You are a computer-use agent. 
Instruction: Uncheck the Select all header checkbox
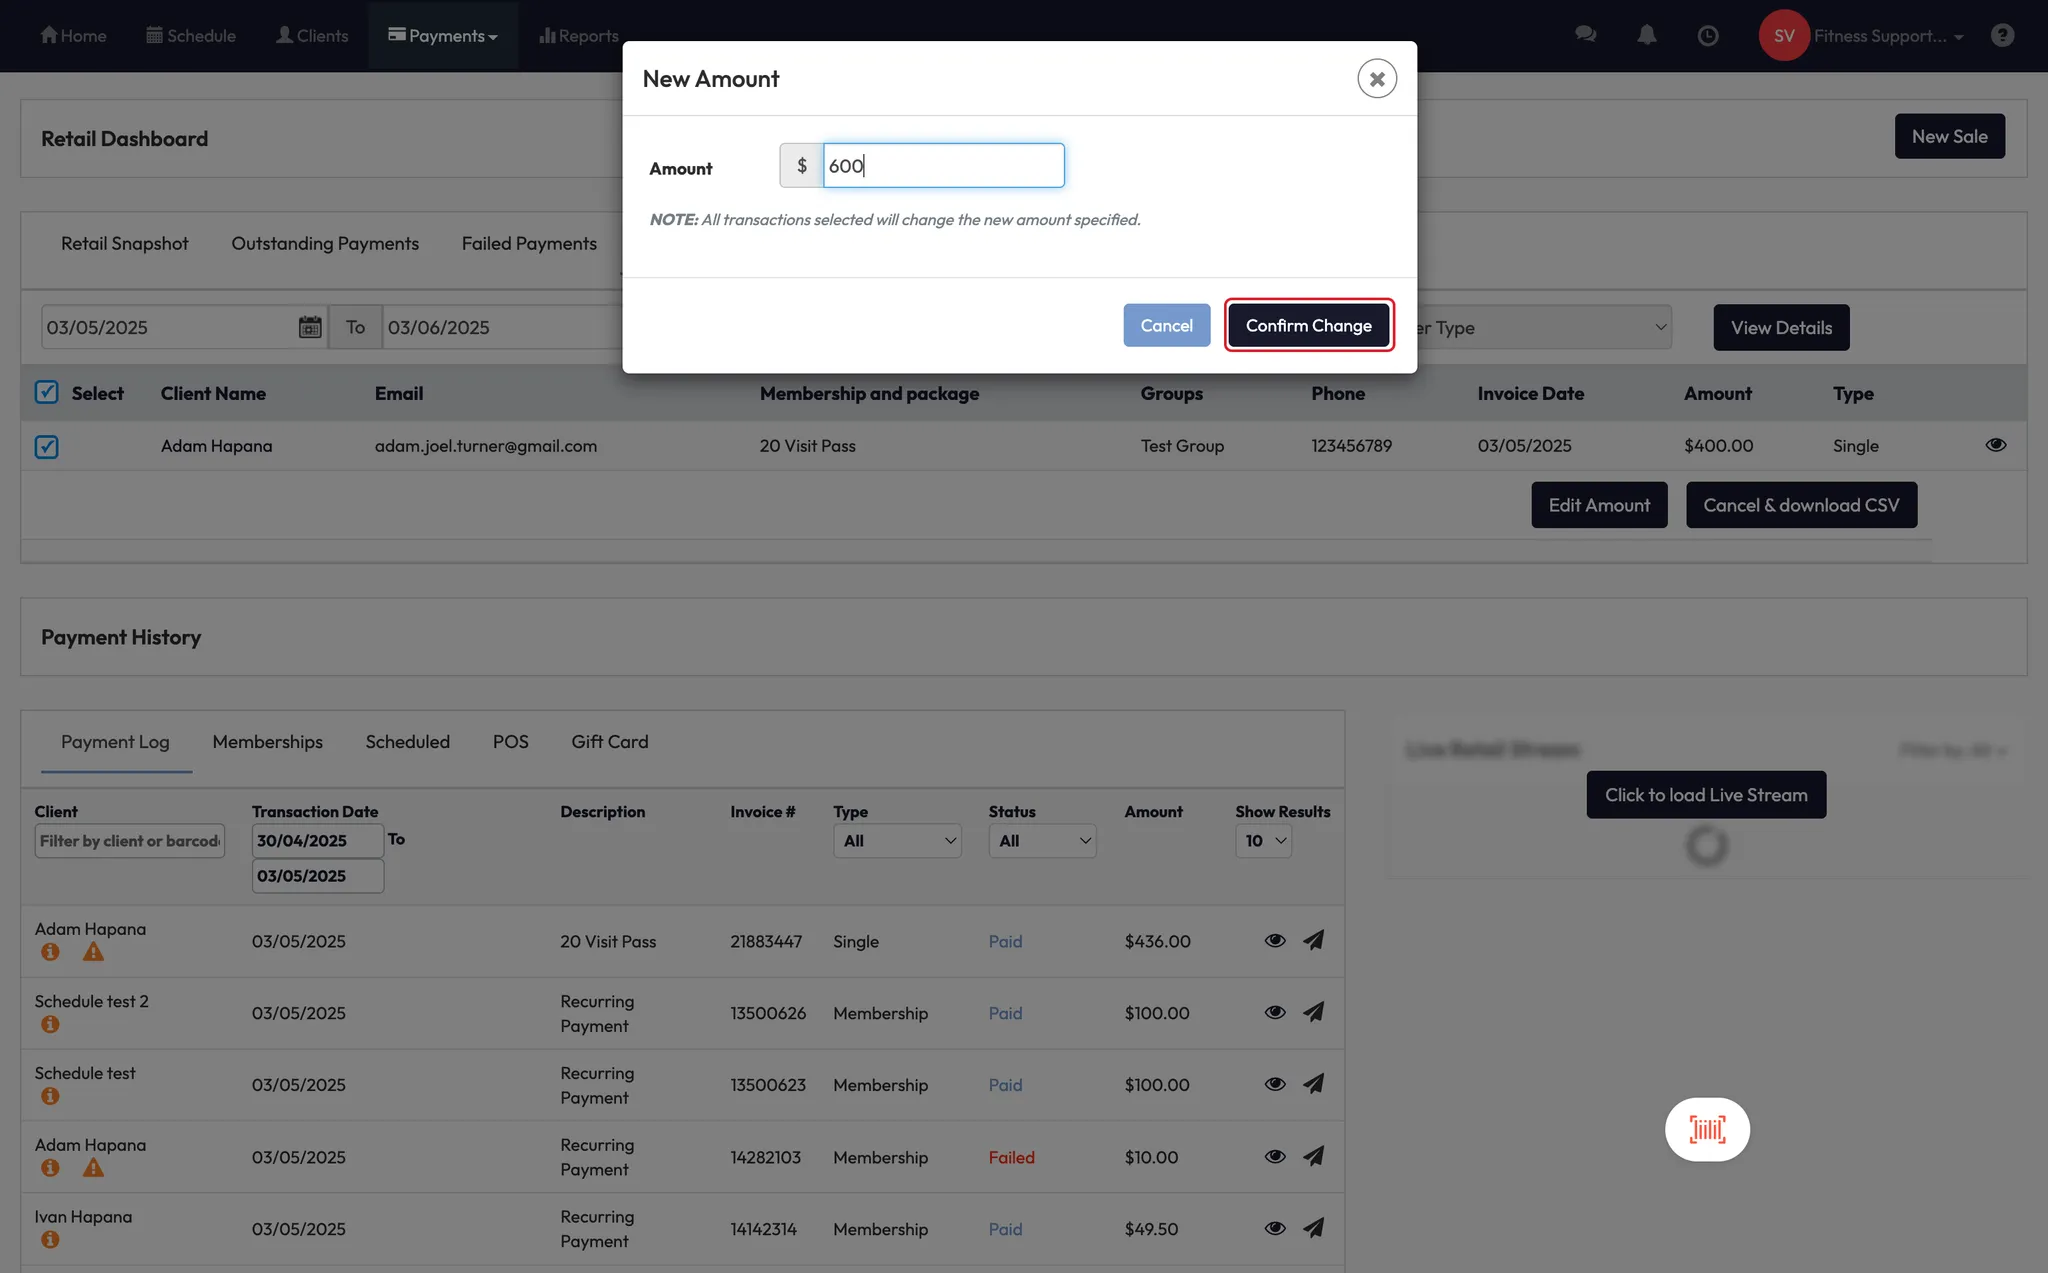[x=47, y=392]
